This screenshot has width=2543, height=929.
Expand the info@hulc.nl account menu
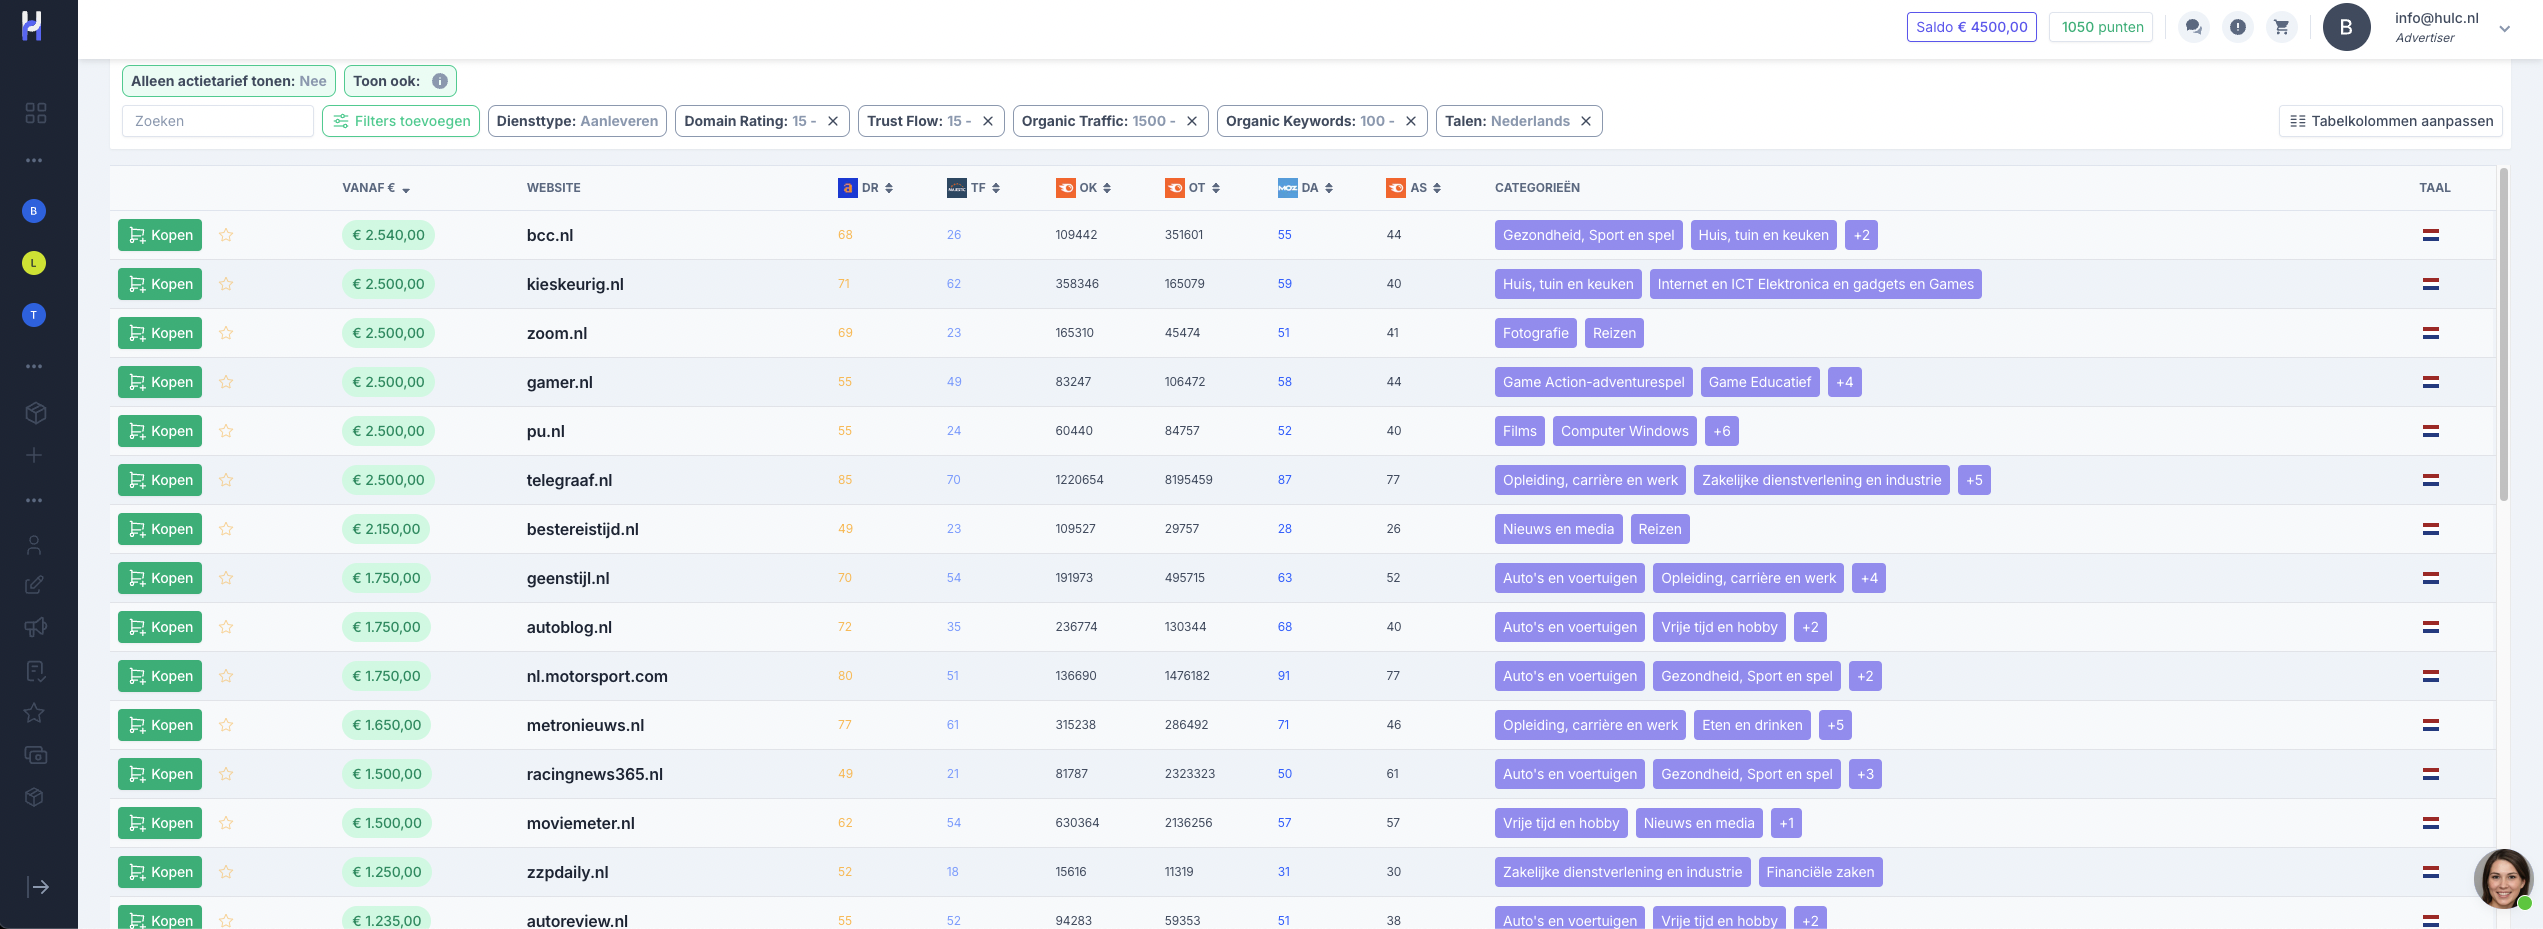(x=2504, y=28)
